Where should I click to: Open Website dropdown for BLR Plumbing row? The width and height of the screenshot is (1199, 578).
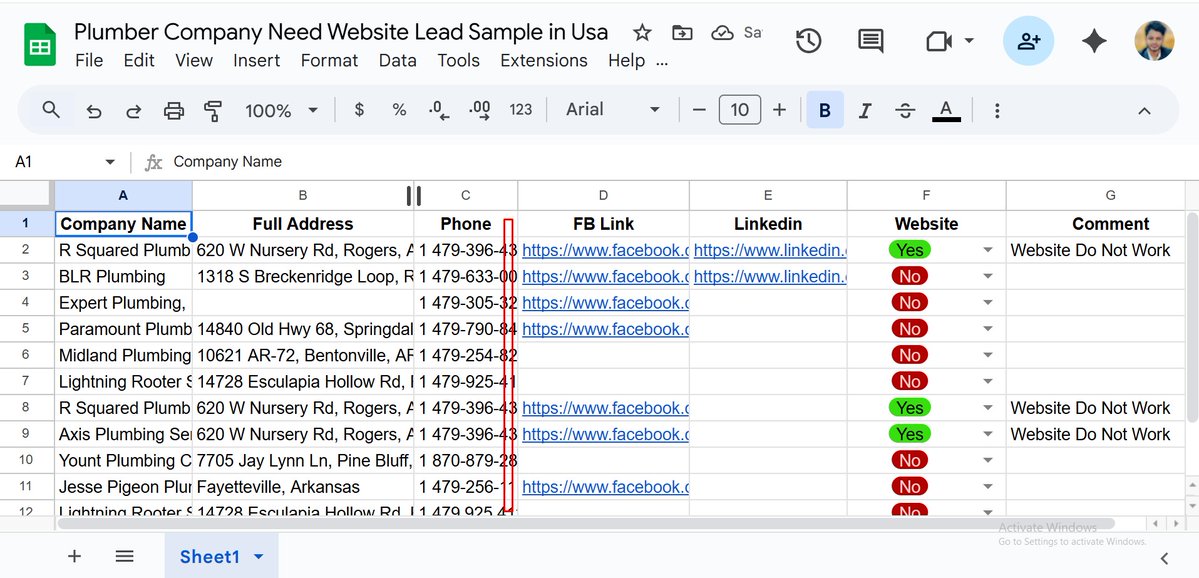tap(988, 277)
